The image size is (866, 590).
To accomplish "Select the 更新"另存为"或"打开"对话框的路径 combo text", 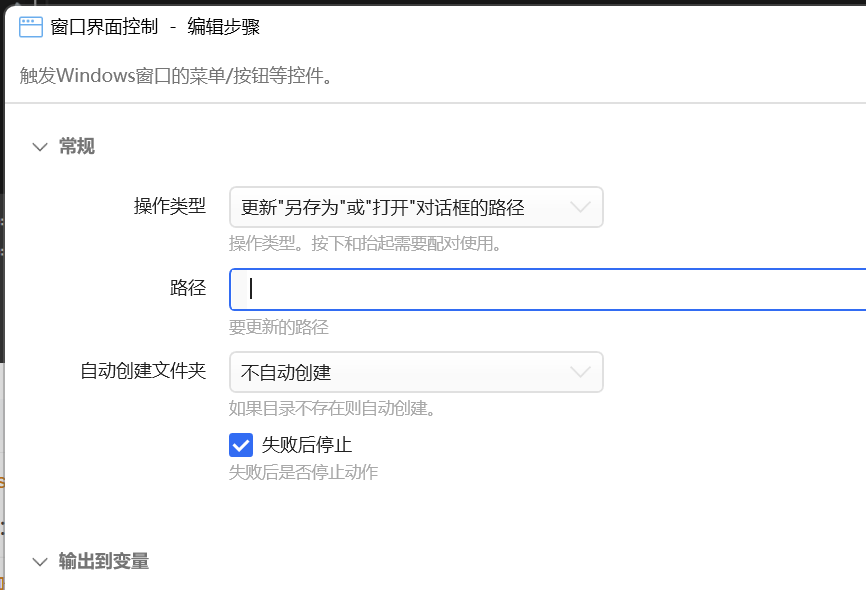I will coord(382,207).
